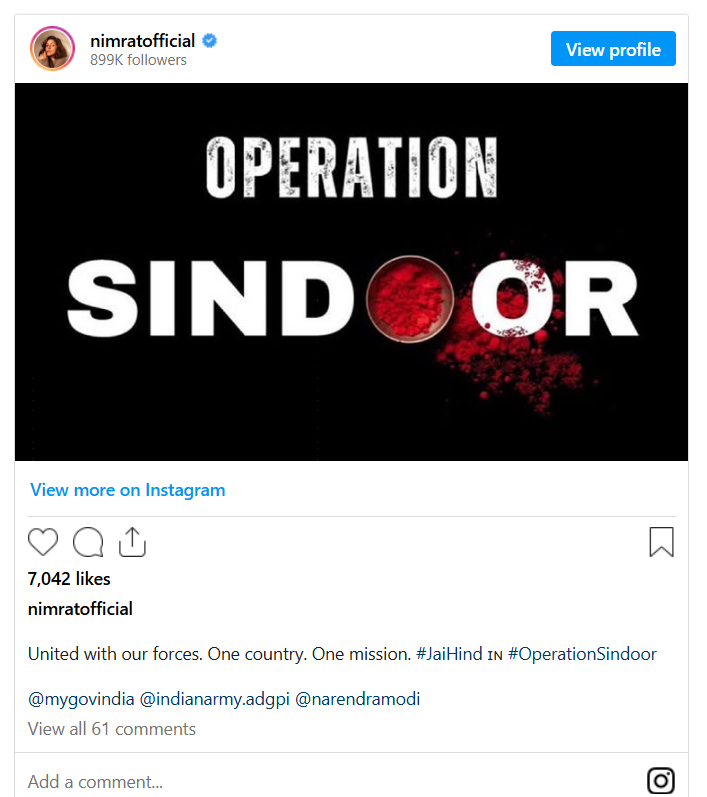Open the #OperationSindoor hashtag
The image size is (707, 797).
[582, 654]
